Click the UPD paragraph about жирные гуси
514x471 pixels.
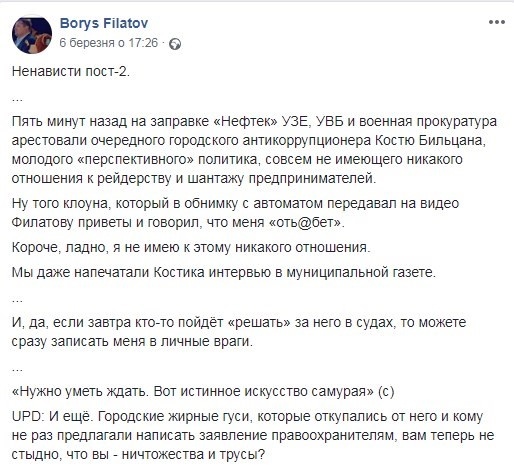click(x=253, y=435)
